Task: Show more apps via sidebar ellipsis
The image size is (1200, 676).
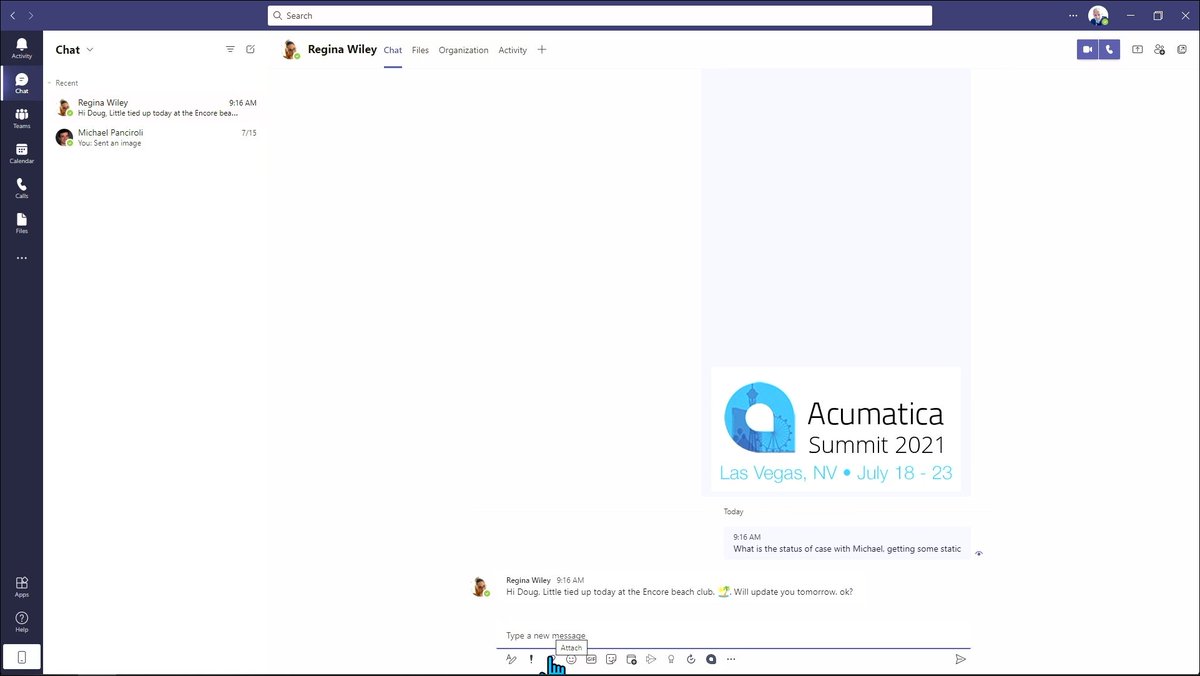Action: [x=21, y=258]
